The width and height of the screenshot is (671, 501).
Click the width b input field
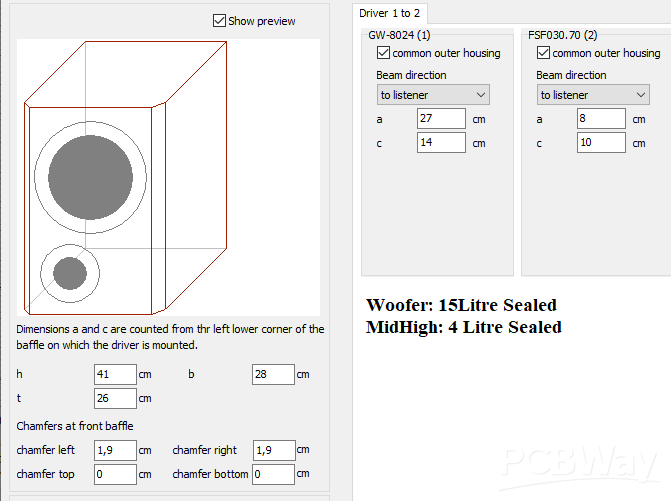click(x=273, y=374)
